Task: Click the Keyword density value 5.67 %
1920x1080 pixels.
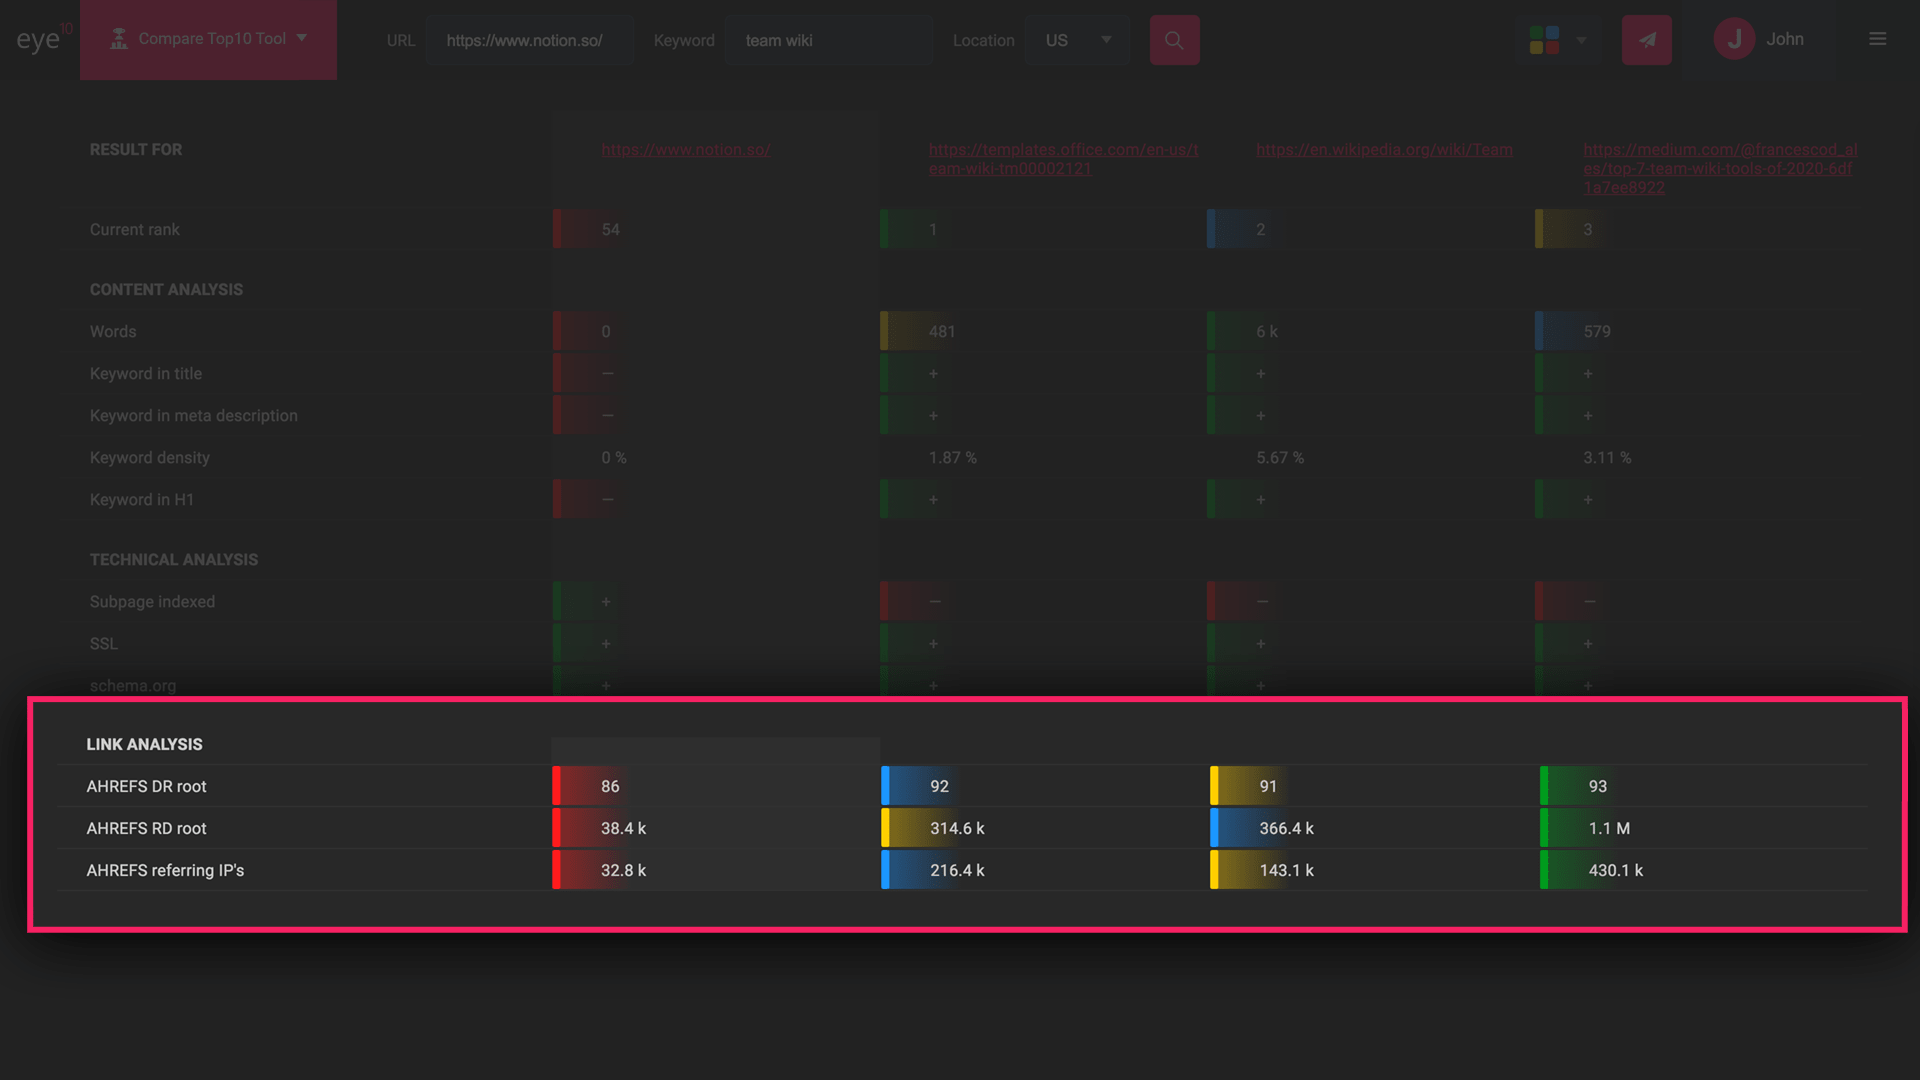Action: tap(1279, 457)
